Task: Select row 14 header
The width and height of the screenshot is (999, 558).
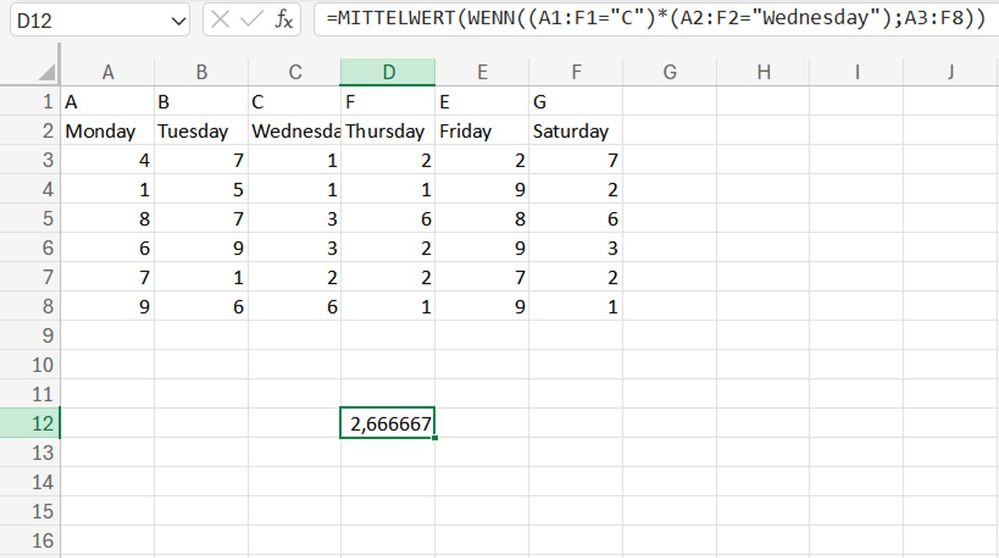Action: (x=30, y=482)
